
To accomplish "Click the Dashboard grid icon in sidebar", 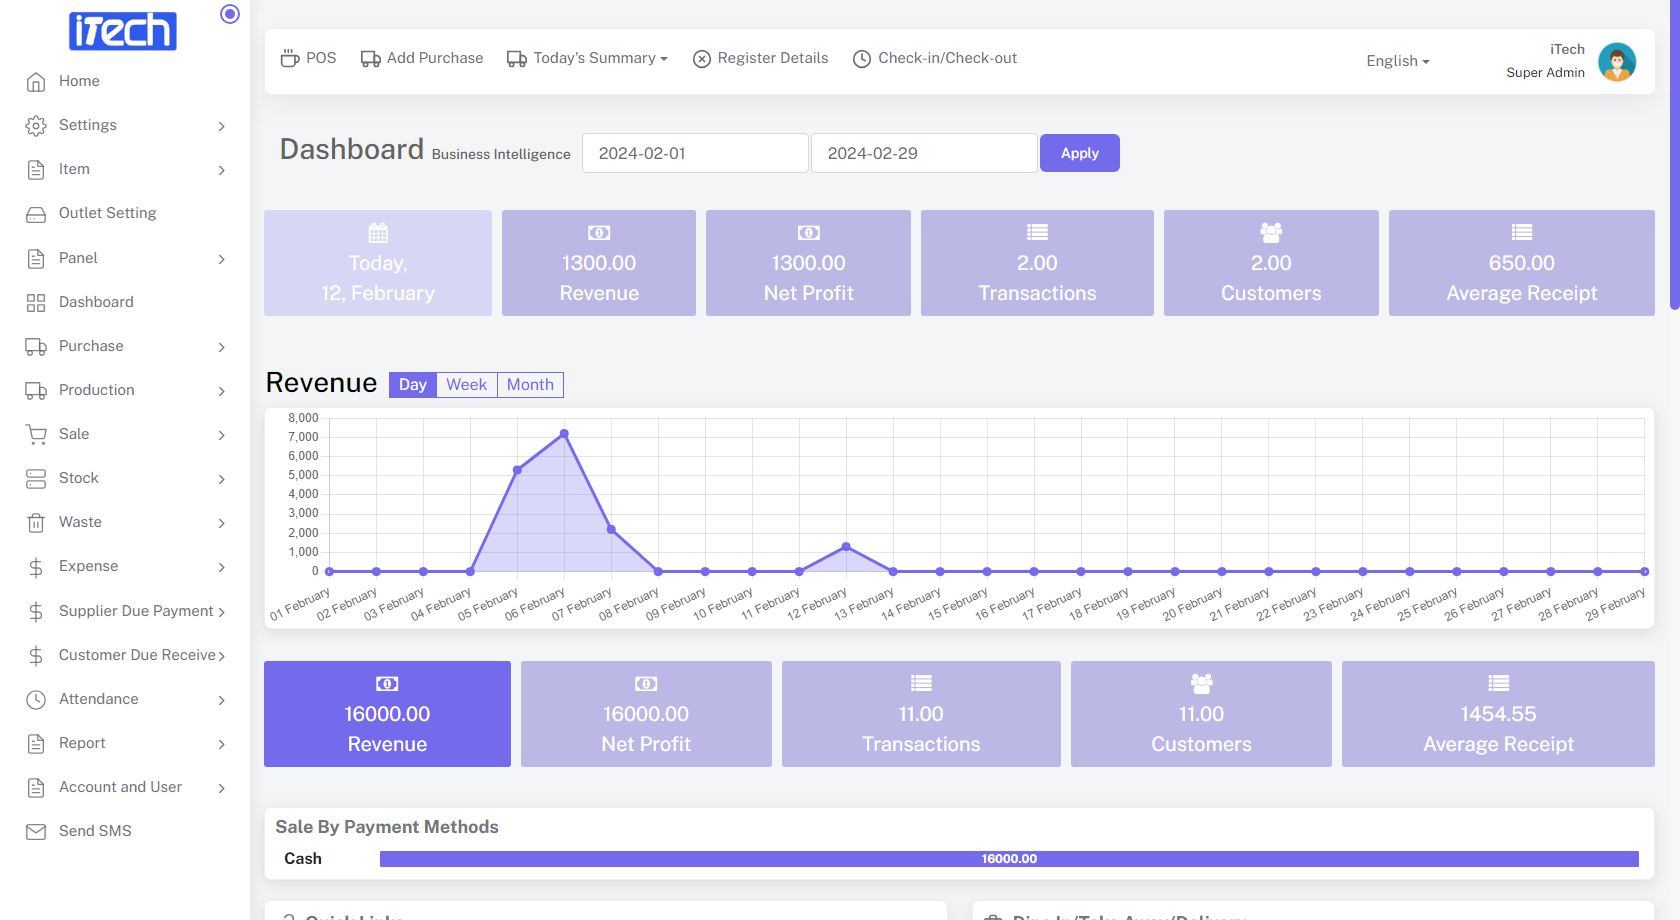I will click(36, 303).
